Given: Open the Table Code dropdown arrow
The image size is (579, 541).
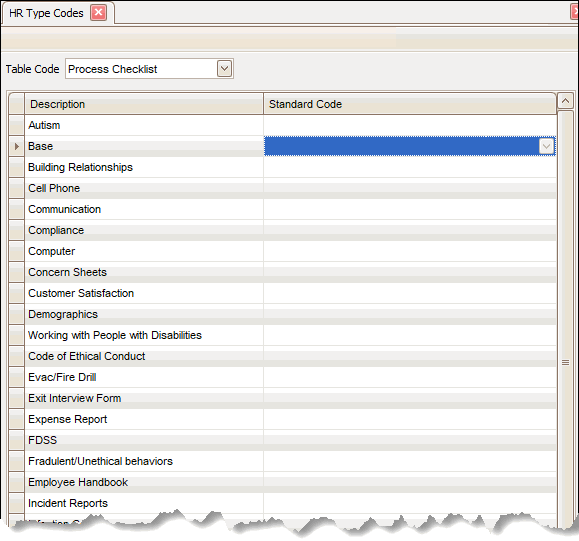Looking at the screenshot, I should click(x=224, y=69).
